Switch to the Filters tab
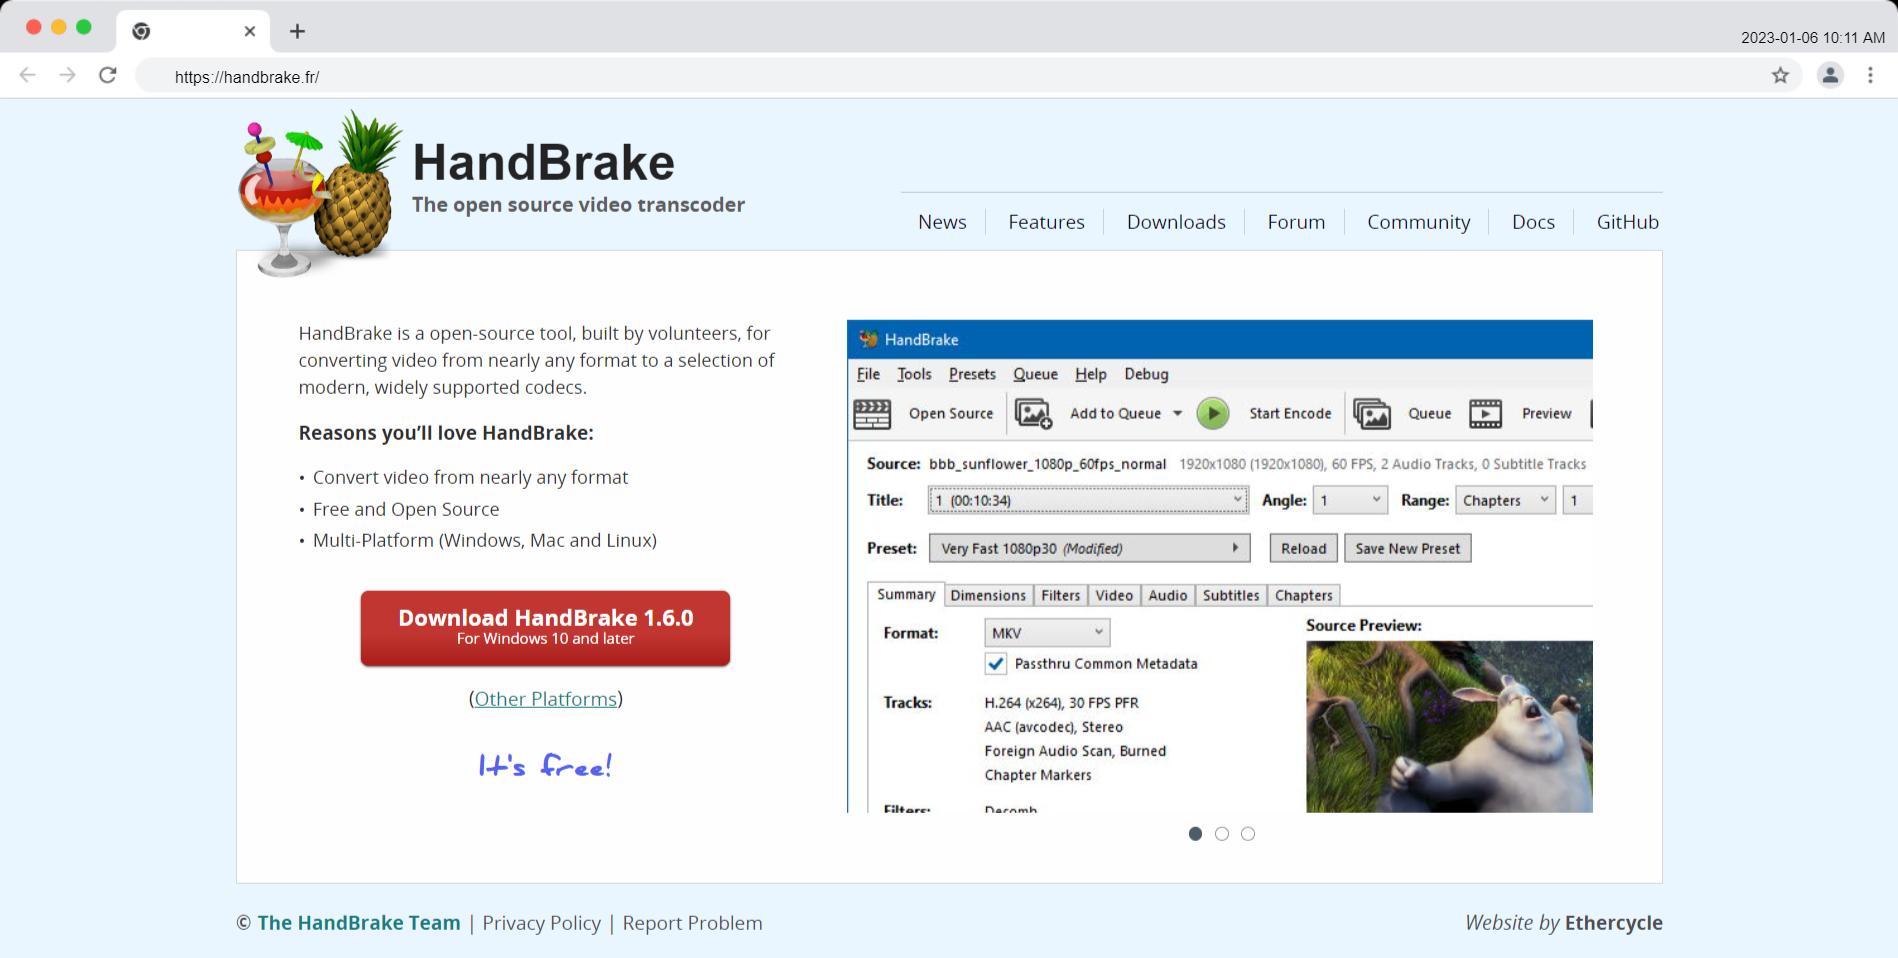The image size is (1898, 958). coord(1060,595)
